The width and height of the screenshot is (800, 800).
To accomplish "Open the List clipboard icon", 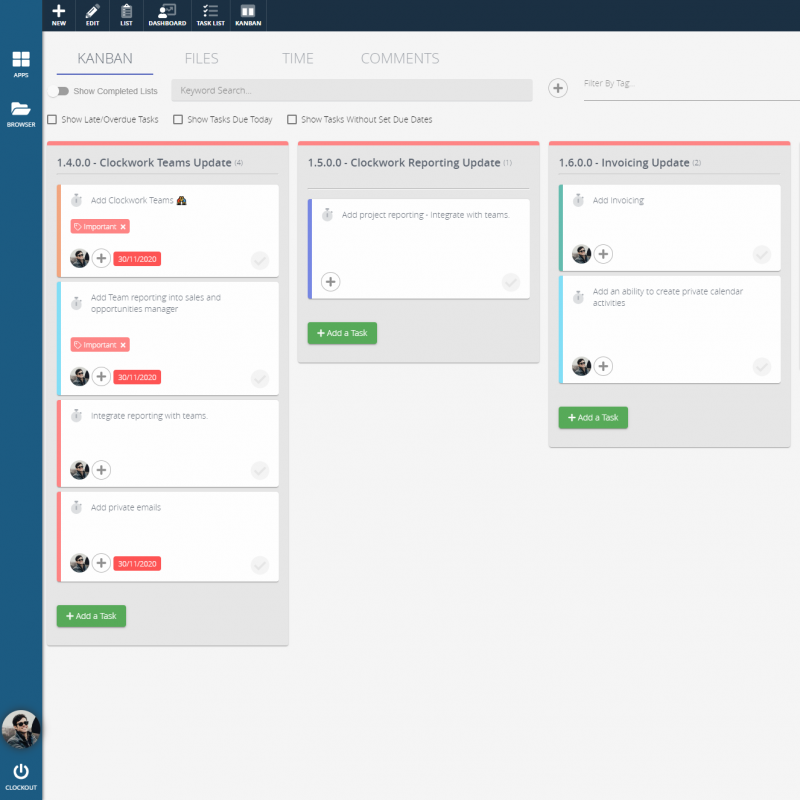I will 127,15.
